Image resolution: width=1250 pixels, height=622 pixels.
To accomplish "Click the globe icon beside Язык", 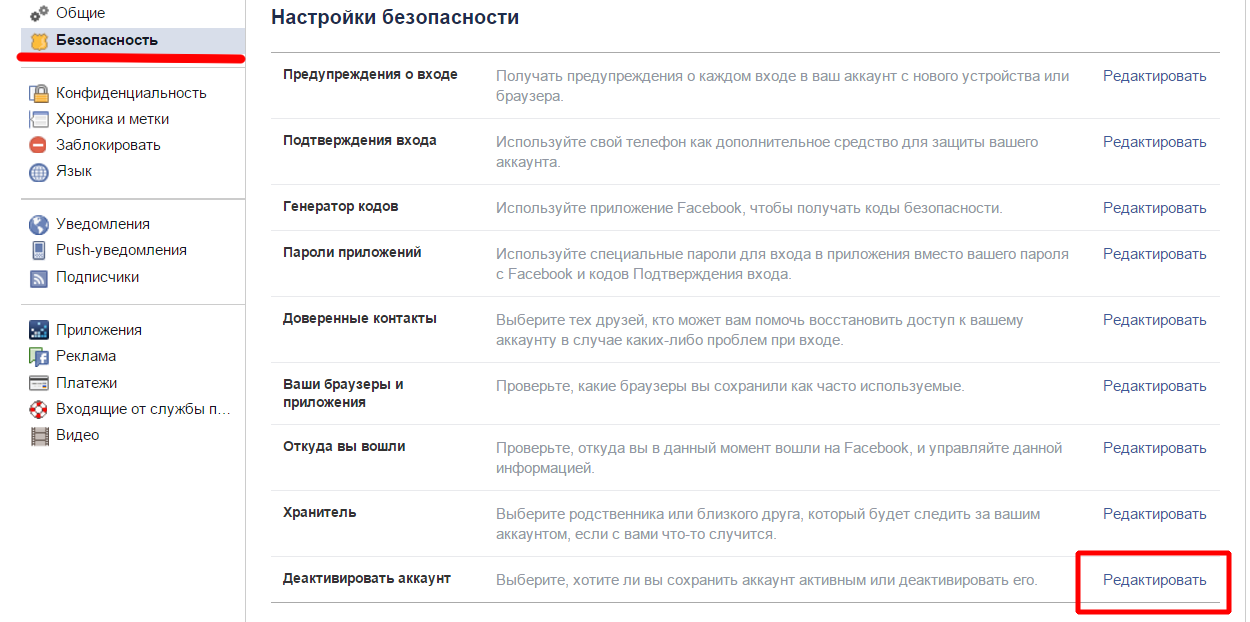I will [x=39, y=172].
